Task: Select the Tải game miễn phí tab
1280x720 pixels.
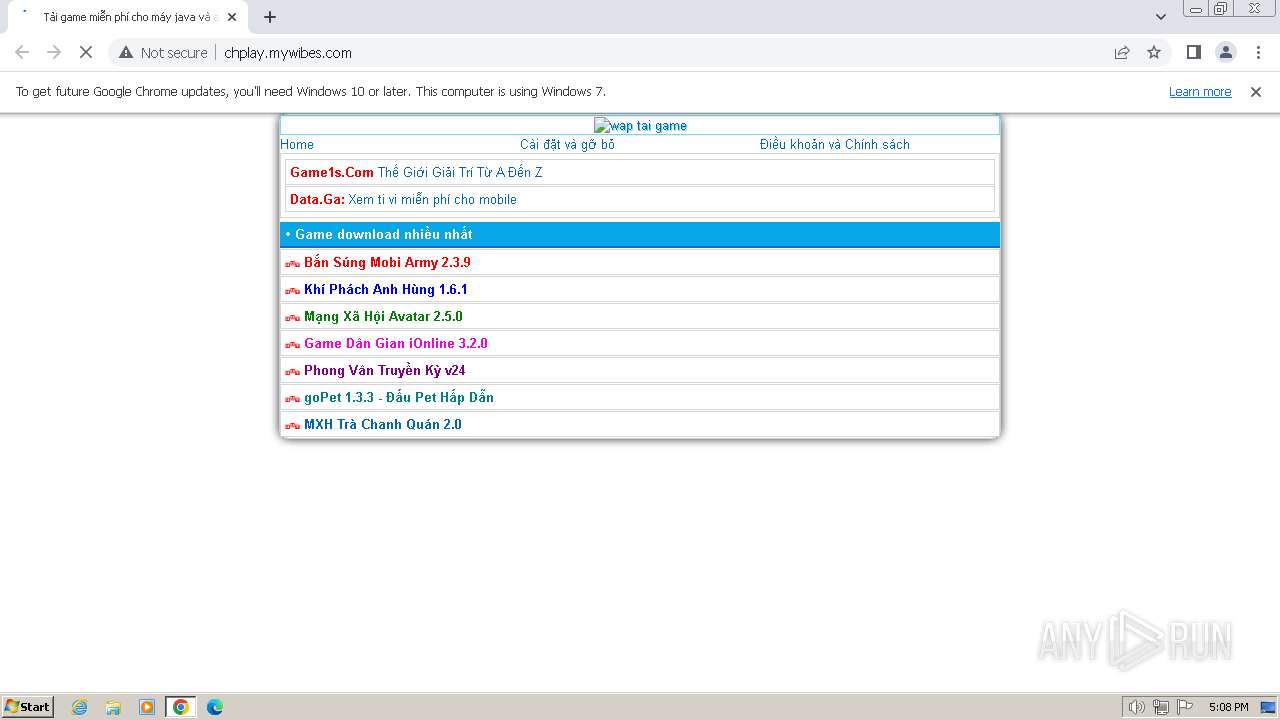Action: pos(126,17)
